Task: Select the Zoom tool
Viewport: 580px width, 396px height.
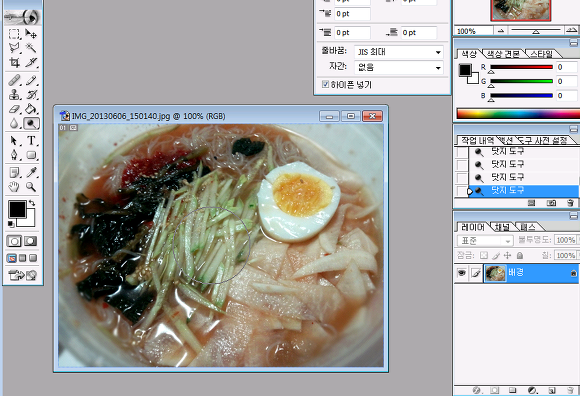Action: click(31, 187)
